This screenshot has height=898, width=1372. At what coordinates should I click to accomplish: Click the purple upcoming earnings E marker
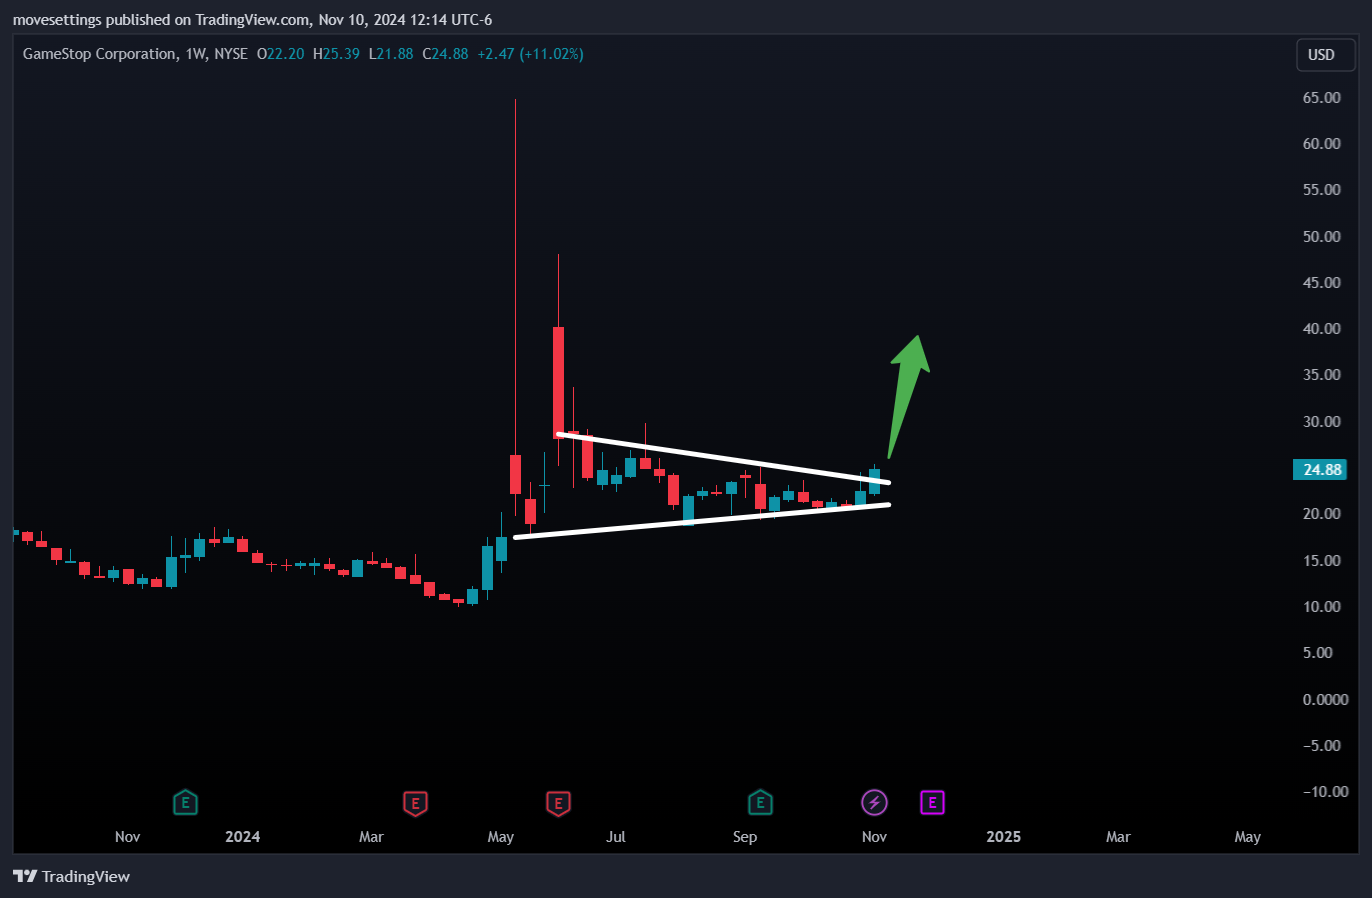coord(932,802)
